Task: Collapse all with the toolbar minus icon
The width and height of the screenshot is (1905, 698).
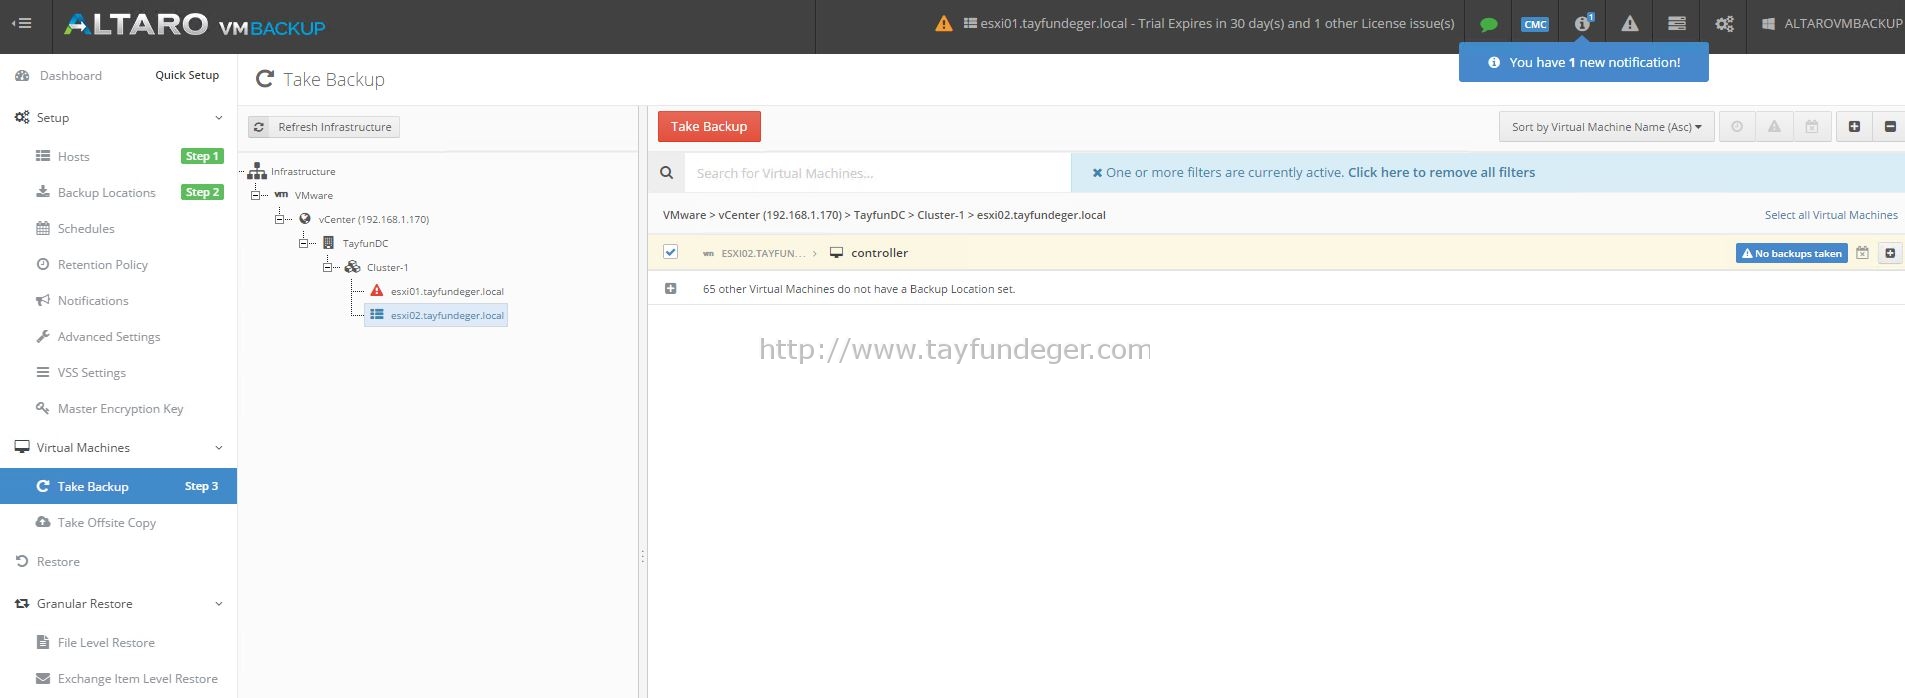Action: [x=1889, y=127]
